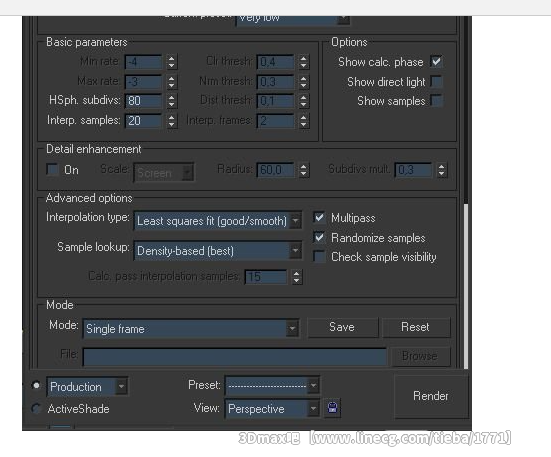Enable Show samples checkbox
Viewport: 551px width, 457px height.
tap(436, 101)
